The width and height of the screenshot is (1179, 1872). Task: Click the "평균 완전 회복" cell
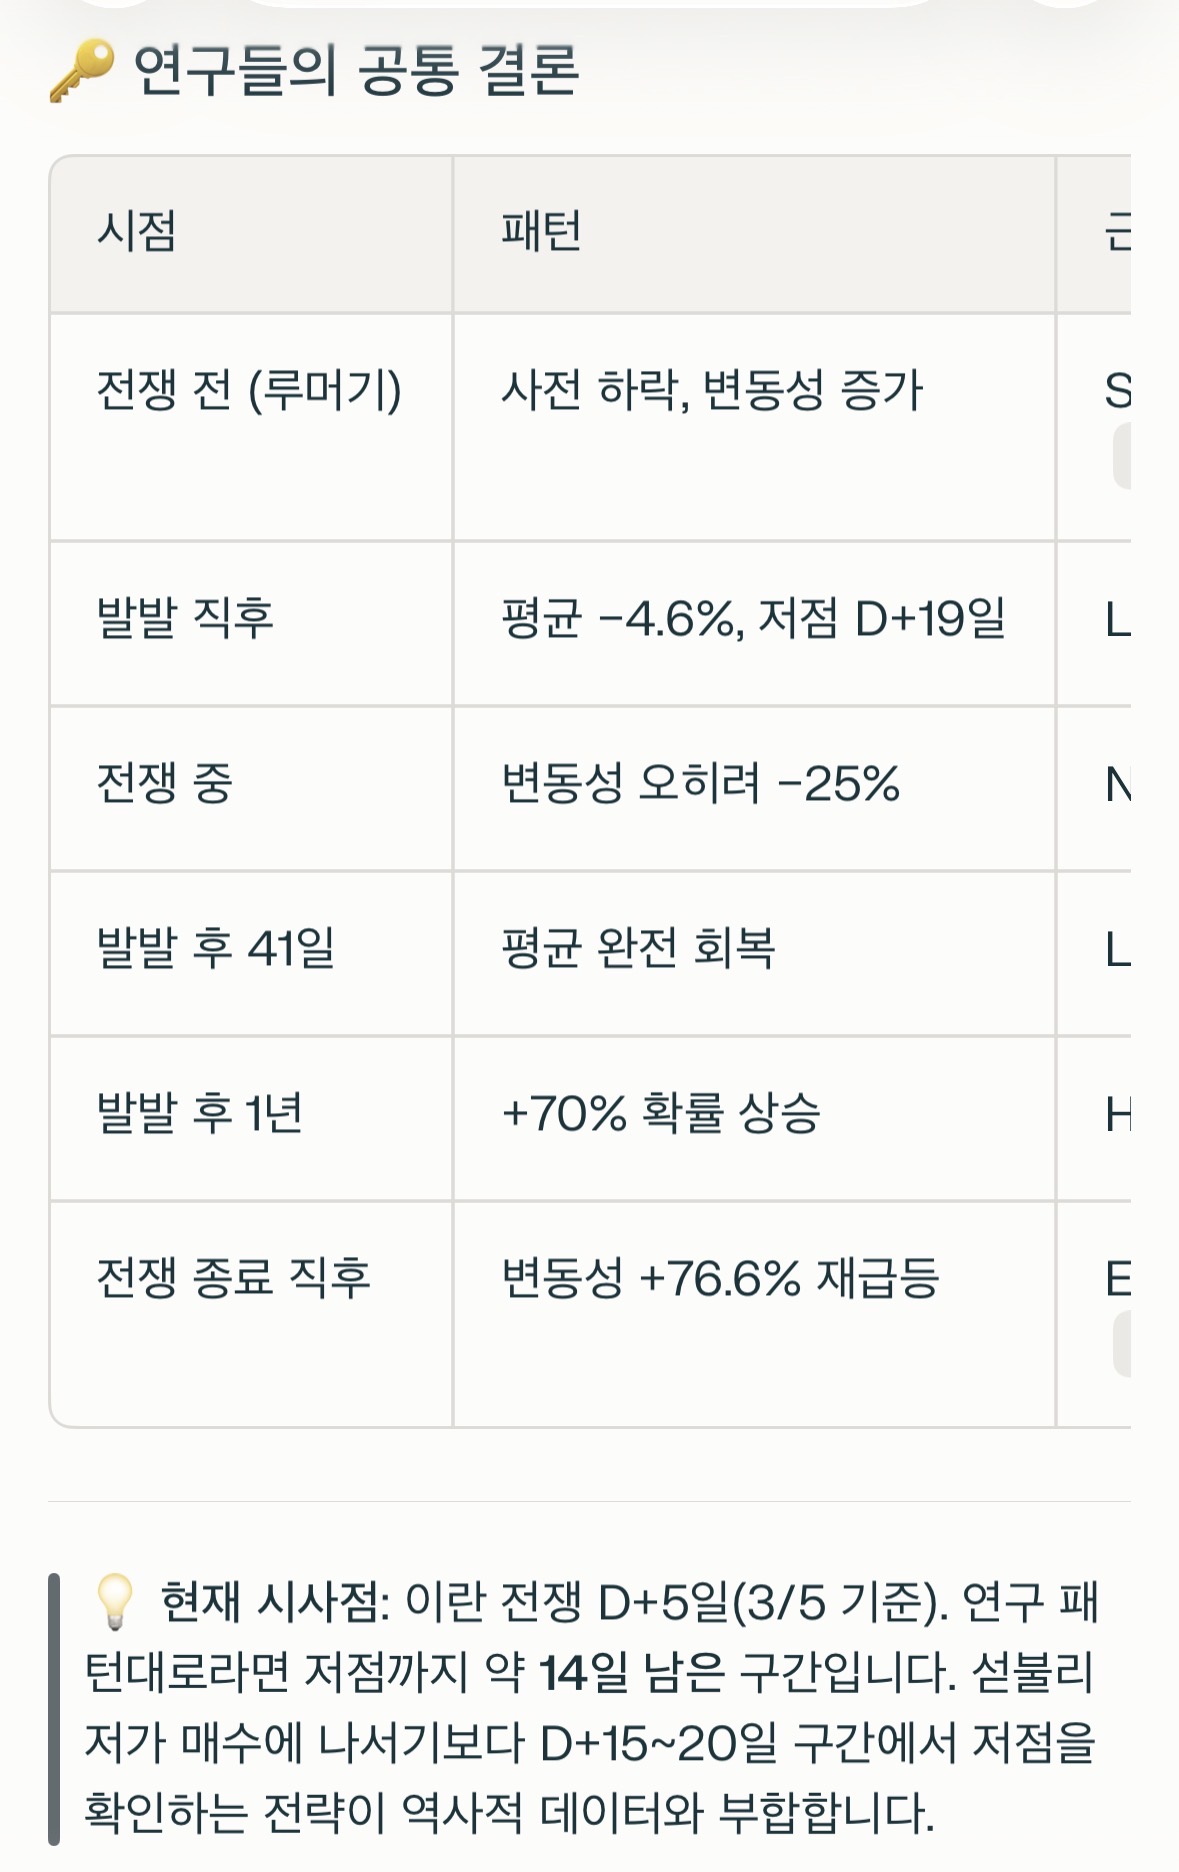[x=638, y=948]
